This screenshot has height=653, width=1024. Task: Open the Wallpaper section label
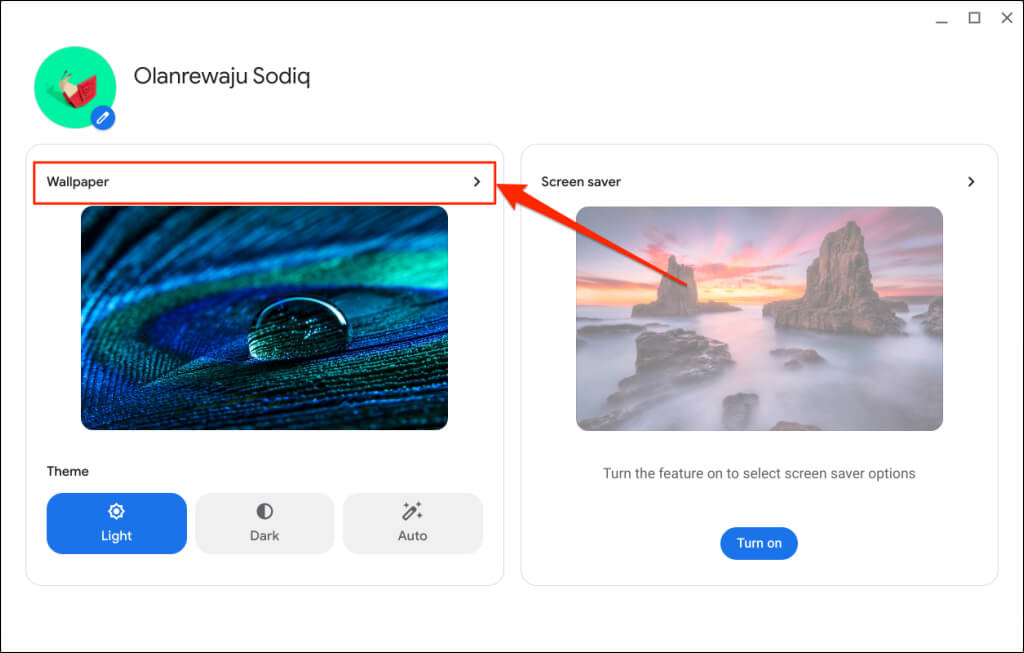[x=78, y=182]
